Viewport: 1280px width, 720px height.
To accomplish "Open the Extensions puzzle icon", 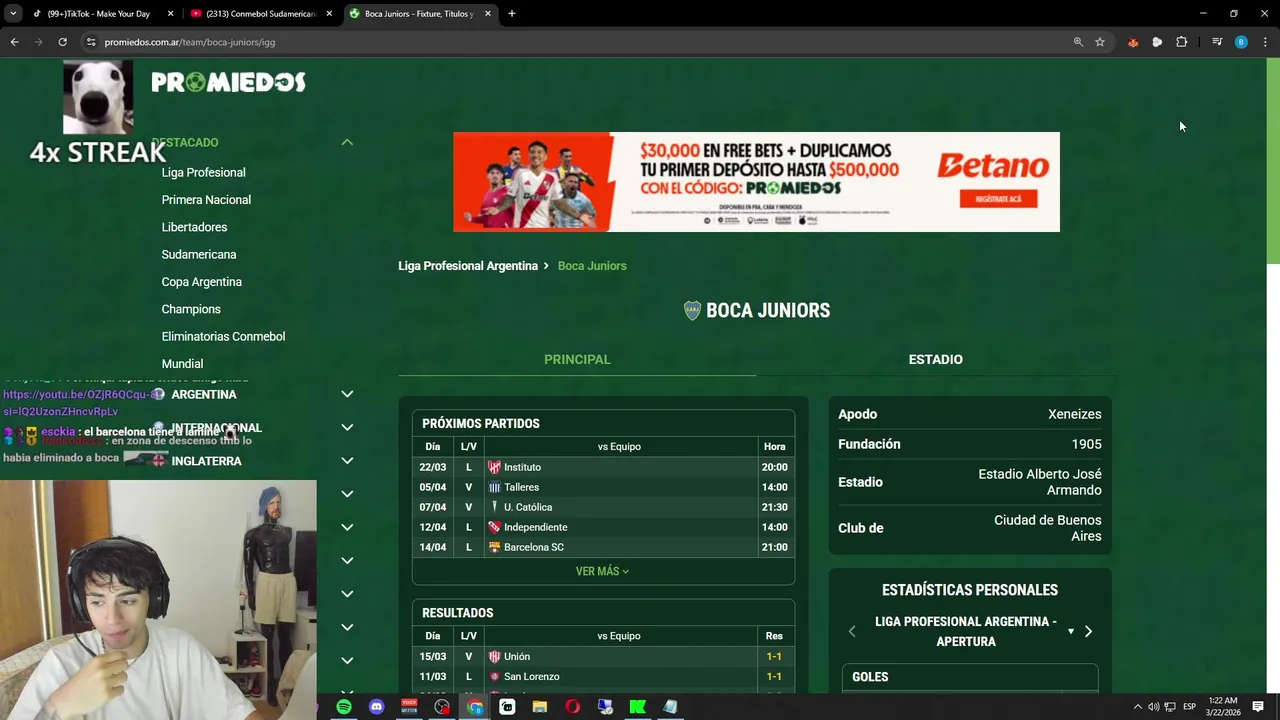I will point(1182,42).
